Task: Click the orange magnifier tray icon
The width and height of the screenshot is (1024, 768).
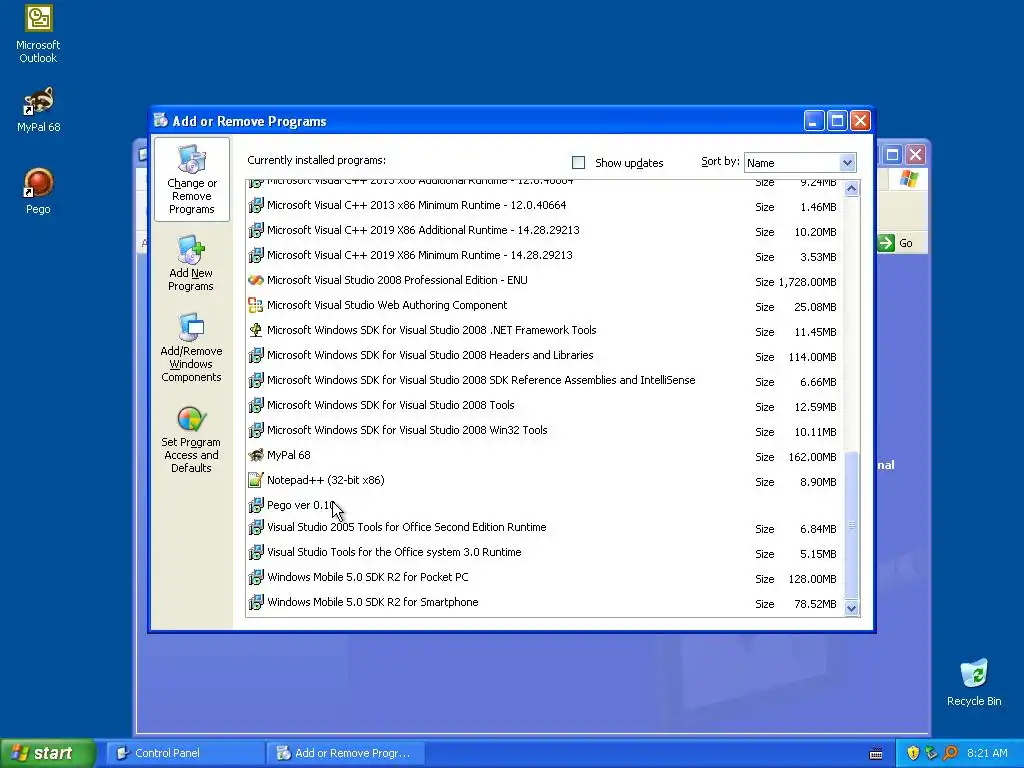Action: click(x=950, y=753)
